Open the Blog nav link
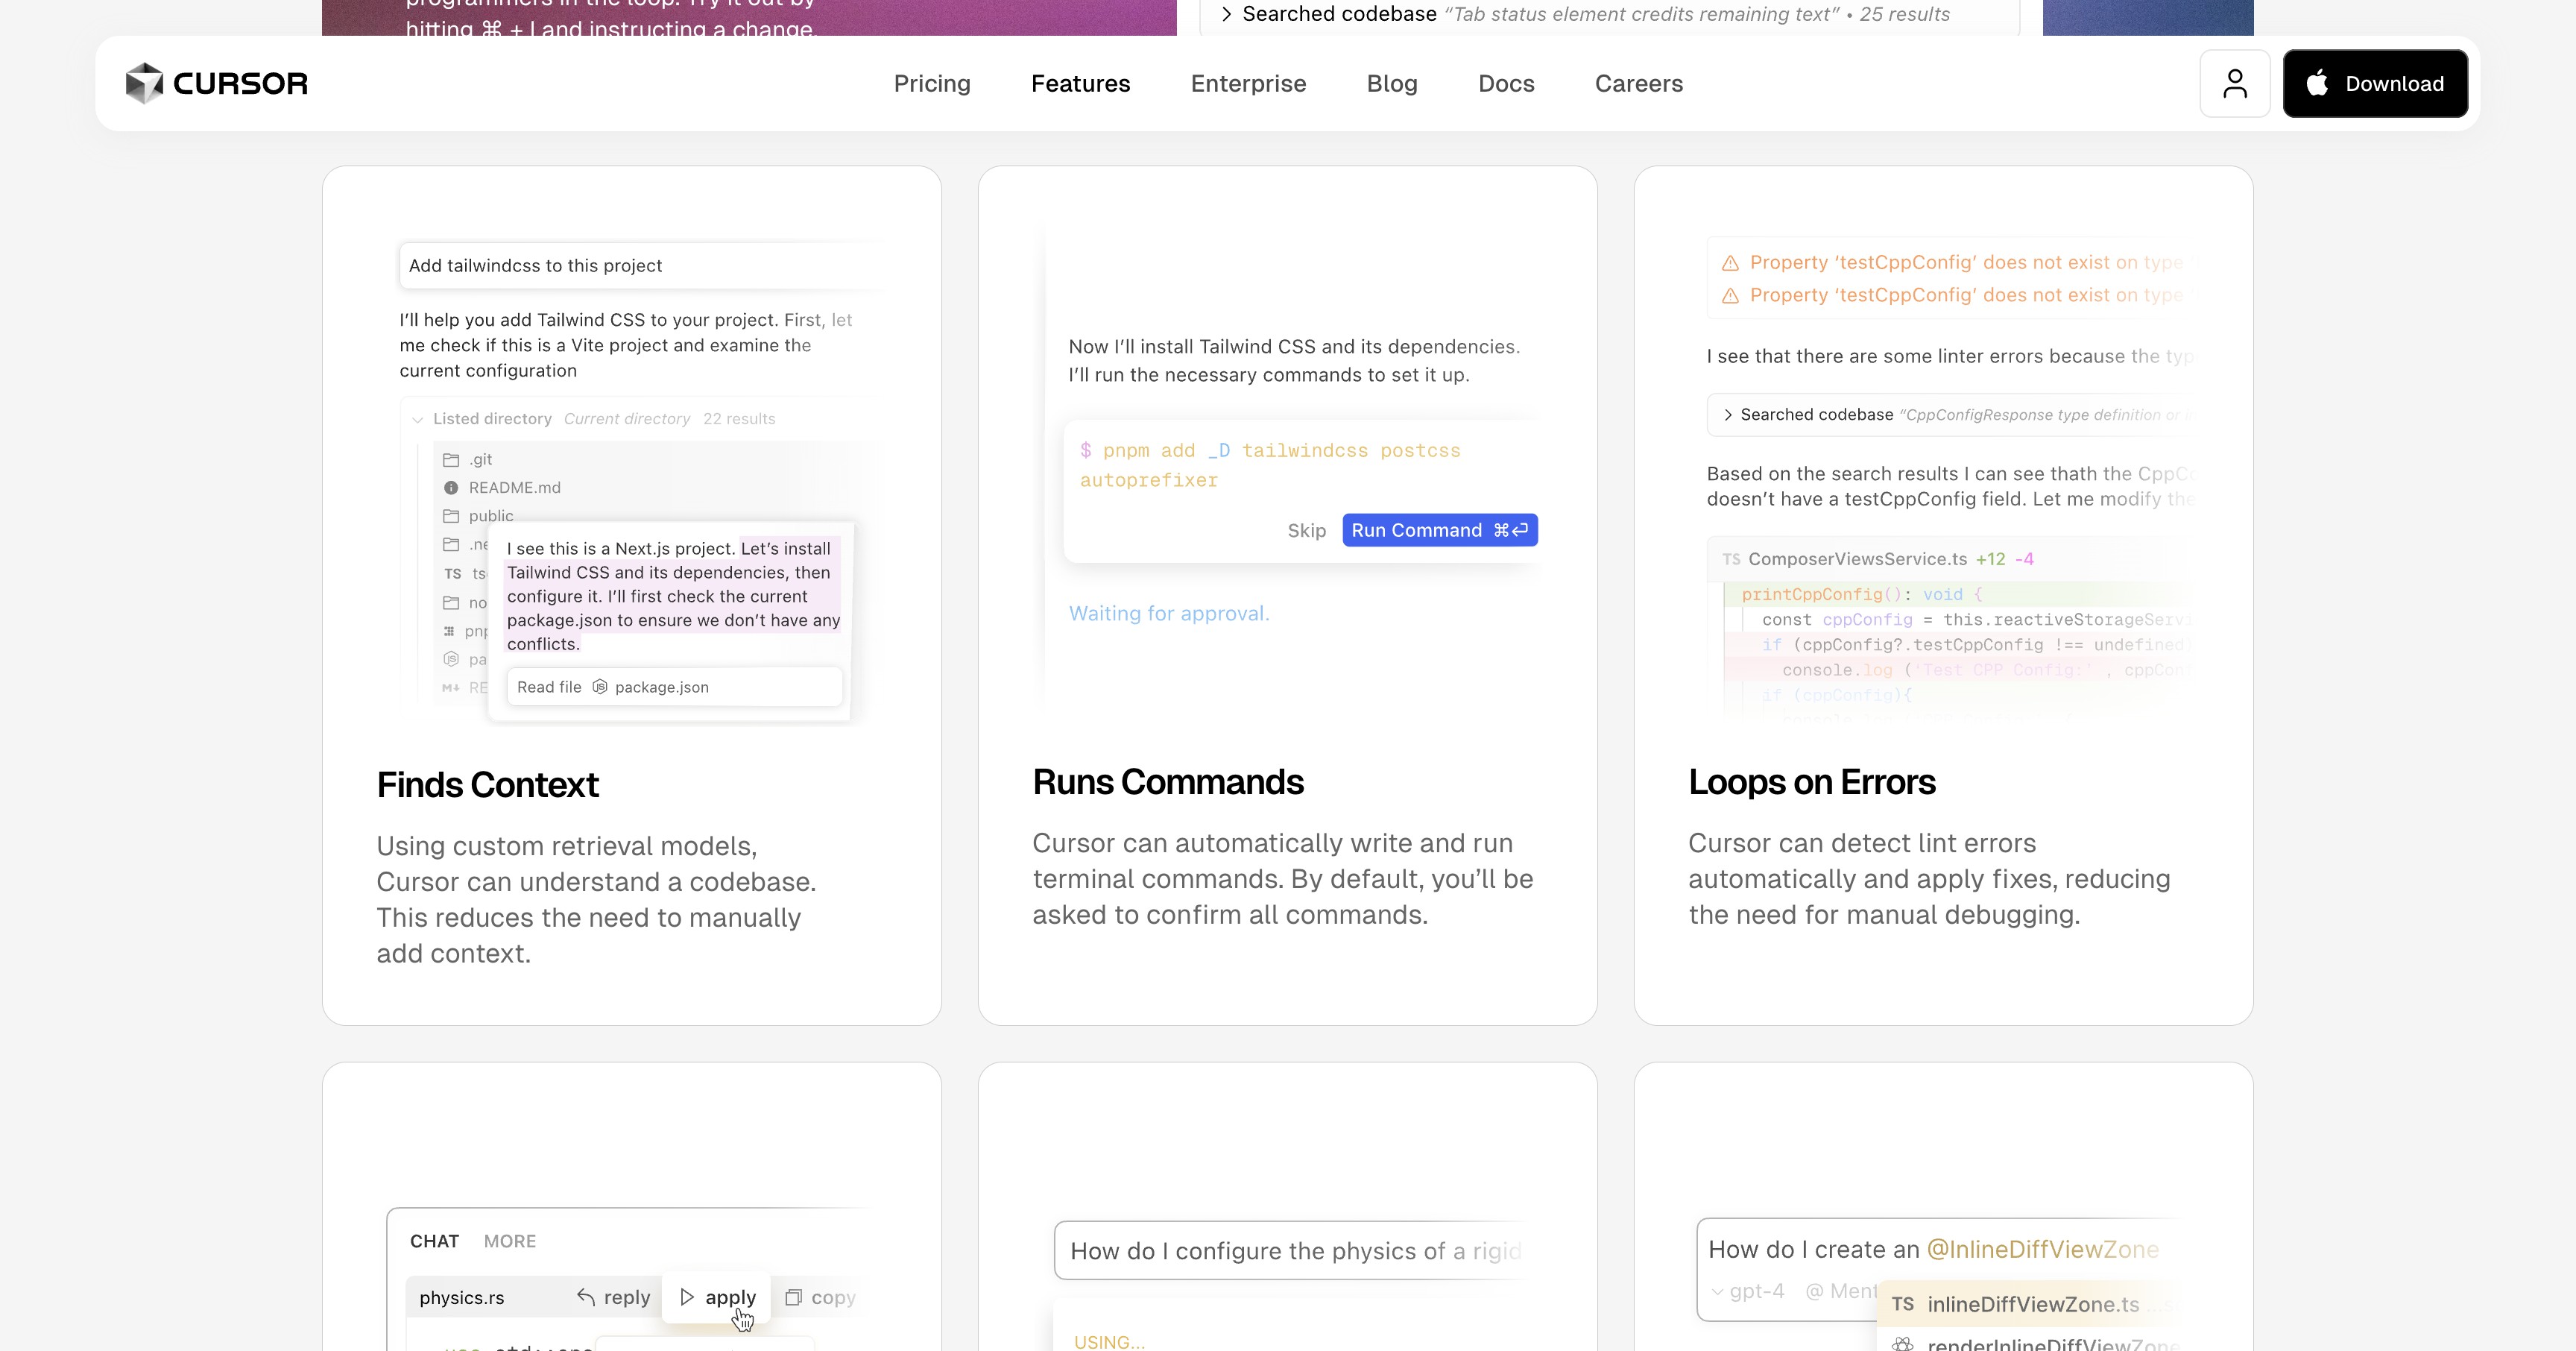 [x=1392, y=83]
